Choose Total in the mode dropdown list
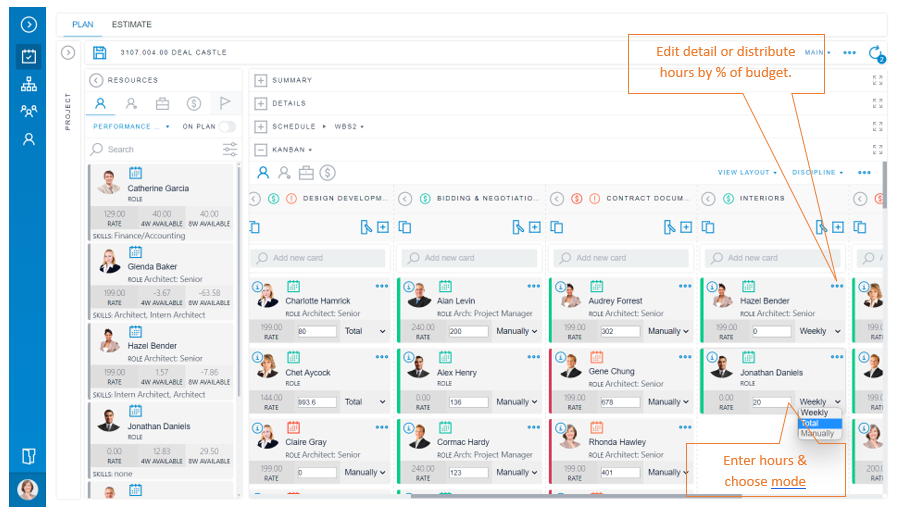Screen dimensions: 901x514 point(819,423)
